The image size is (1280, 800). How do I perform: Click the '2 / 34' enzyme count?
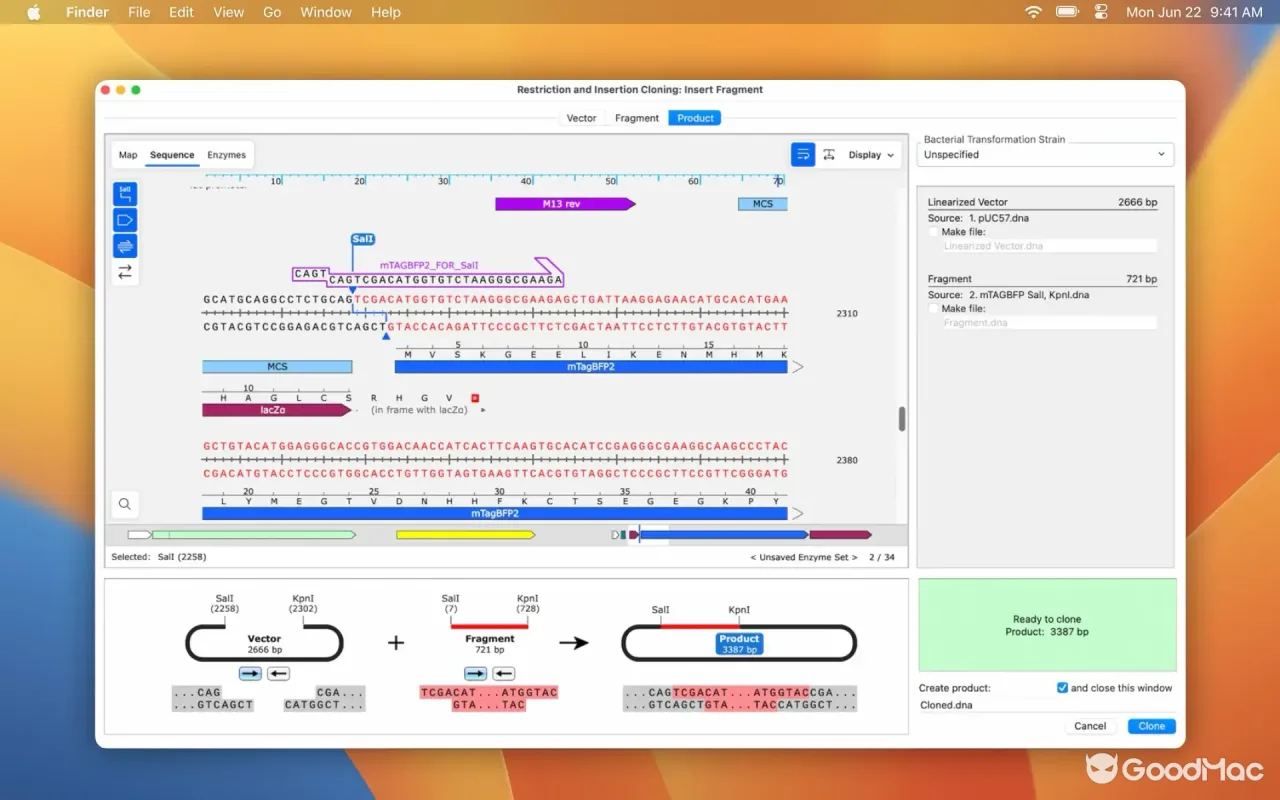[x=882, y=557]
